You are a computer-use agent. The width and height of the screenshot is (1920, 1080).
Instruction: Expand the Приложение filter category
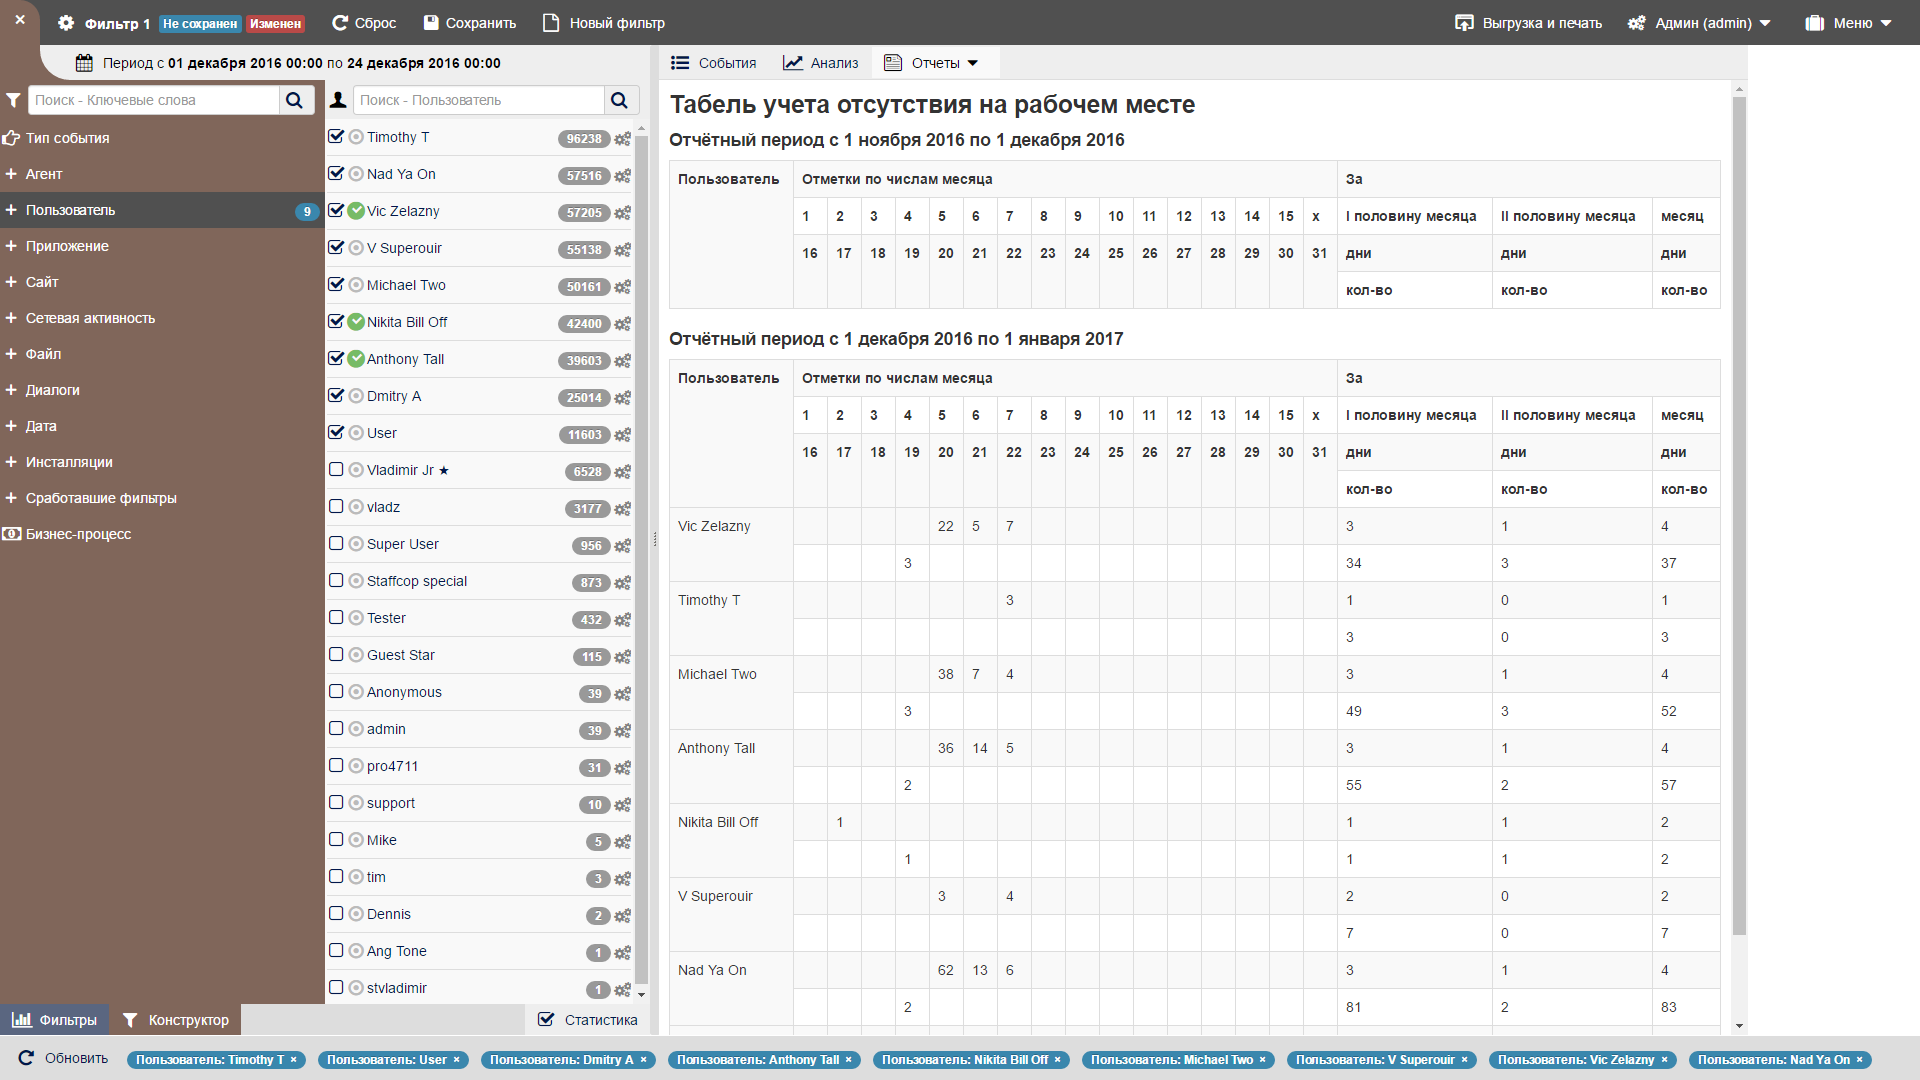pyautogui.click(x=67, y=246)
